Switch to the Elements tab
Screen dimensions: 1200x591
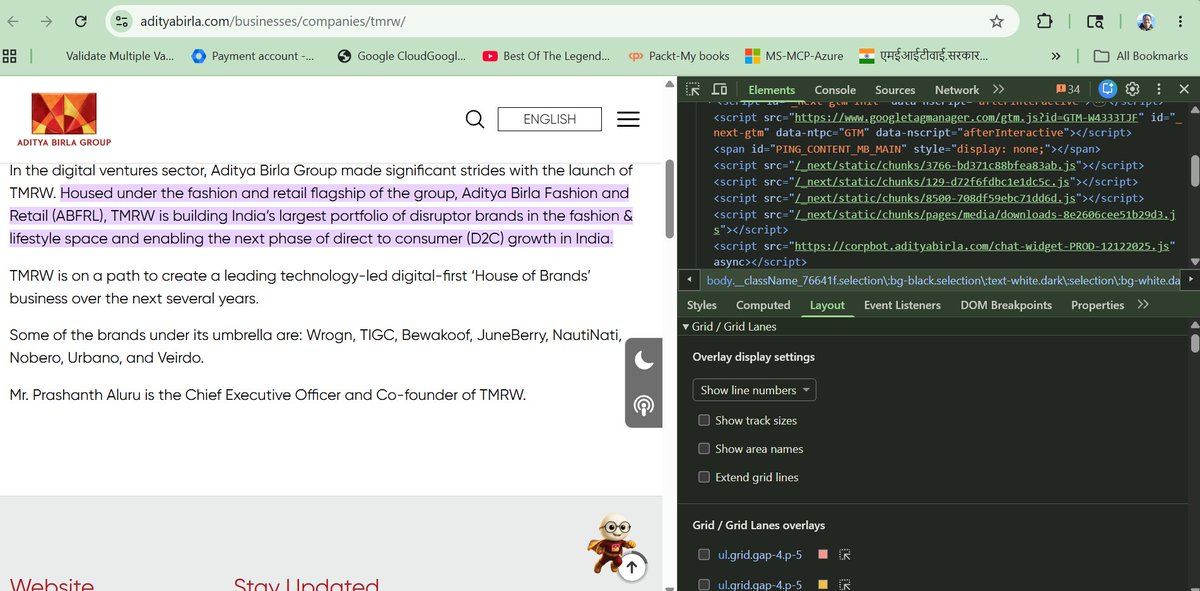tap(771, 90)
